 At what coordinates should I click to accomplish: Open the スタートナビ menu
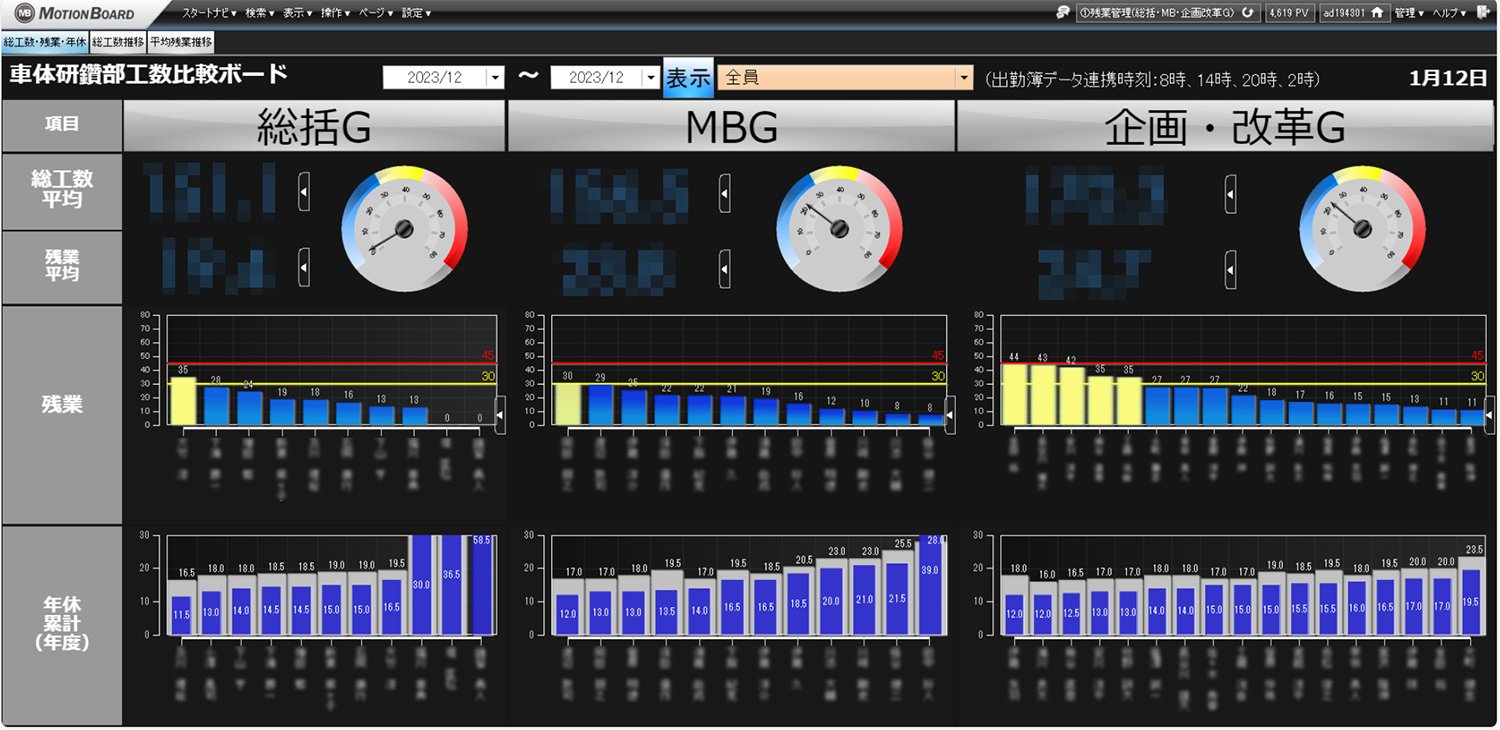208,13
